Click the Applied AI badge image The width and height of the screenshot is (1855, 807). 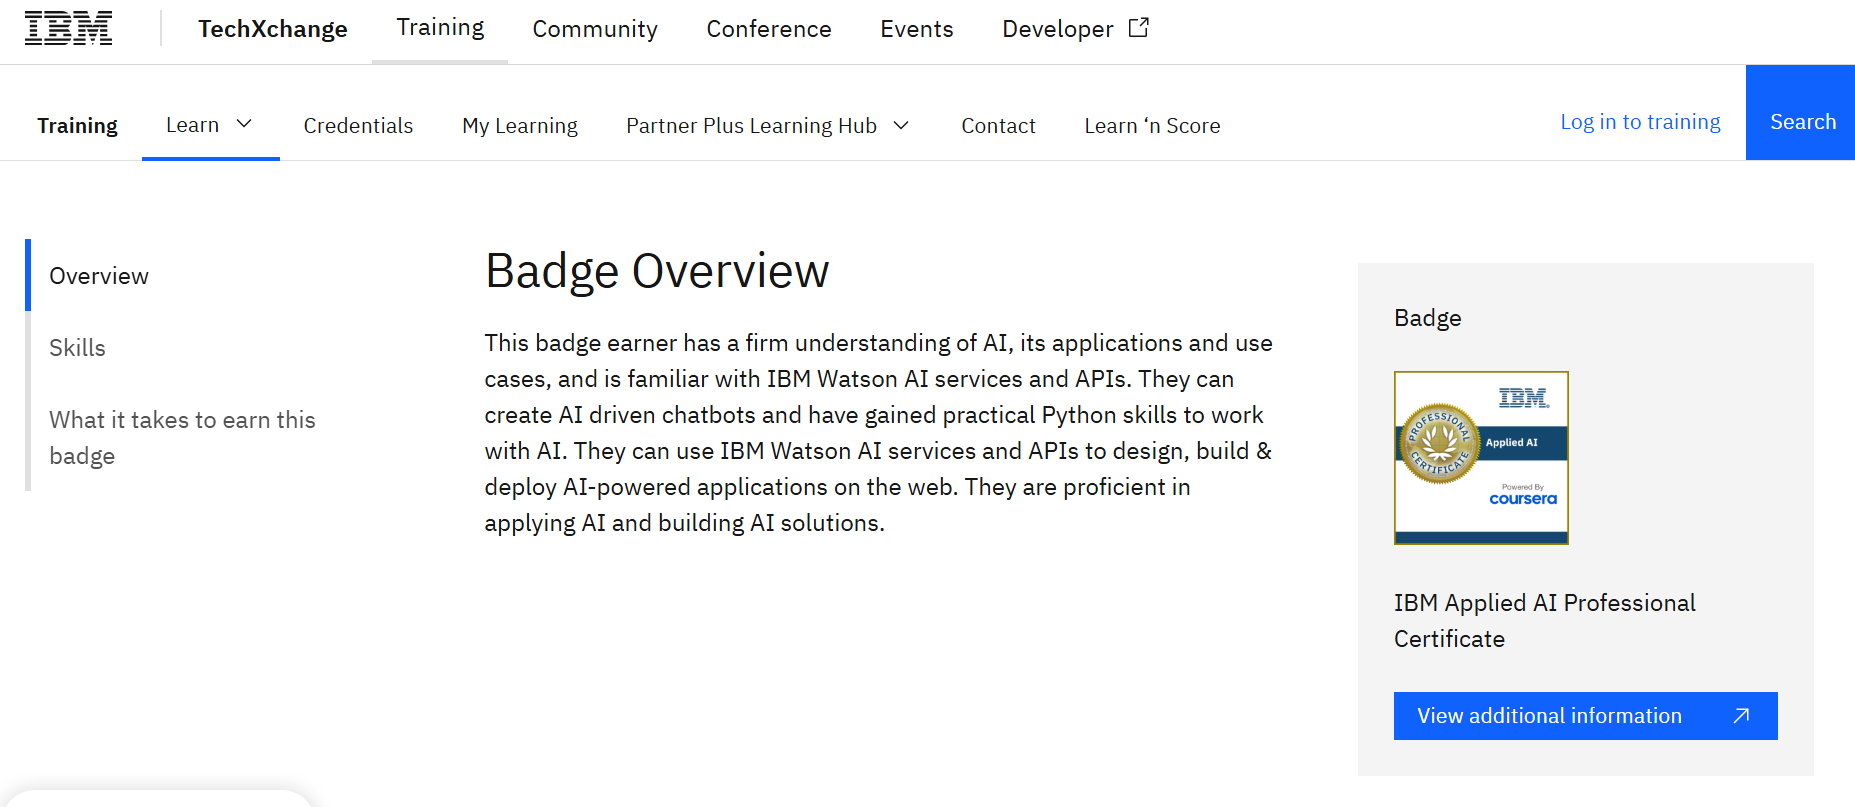[x=1481, y=458]
